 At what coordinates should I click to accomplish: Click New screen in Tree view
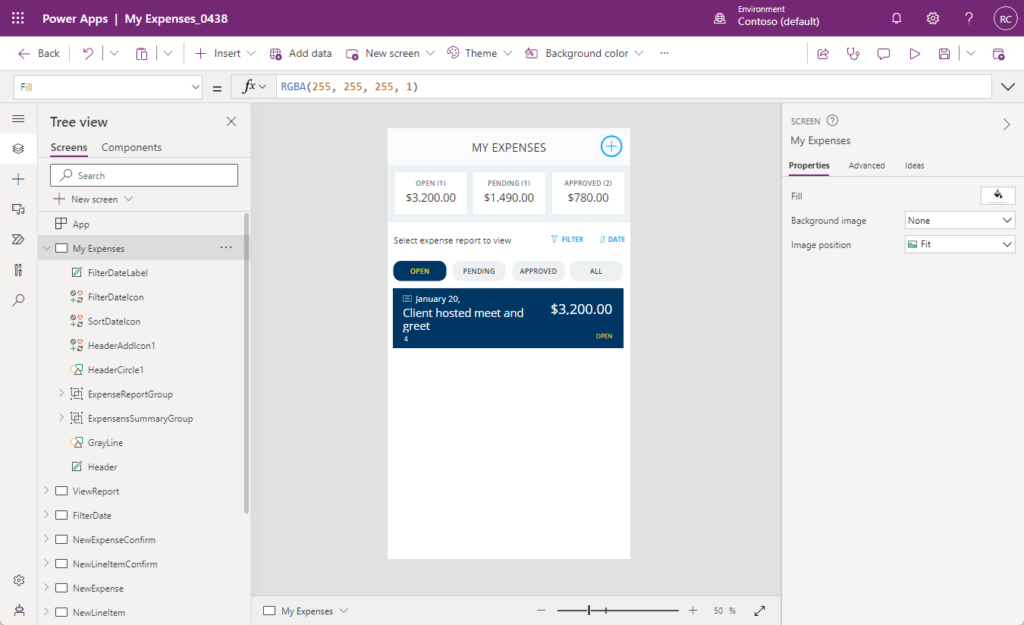[x=93, y=199]
